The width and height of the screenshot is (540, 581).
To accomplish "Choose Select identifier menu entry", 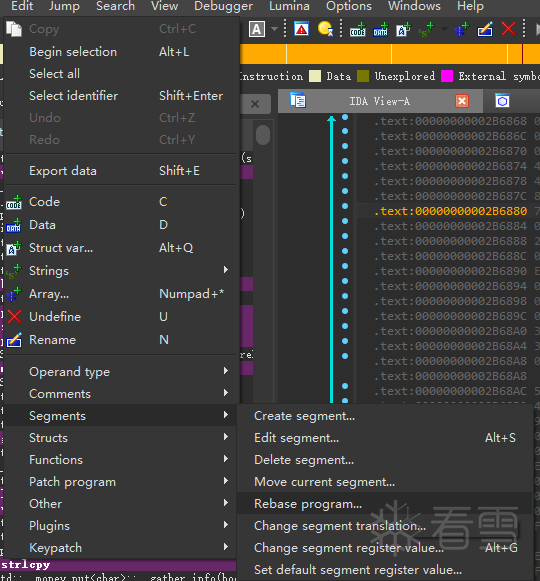I will [x=121, y=96].
